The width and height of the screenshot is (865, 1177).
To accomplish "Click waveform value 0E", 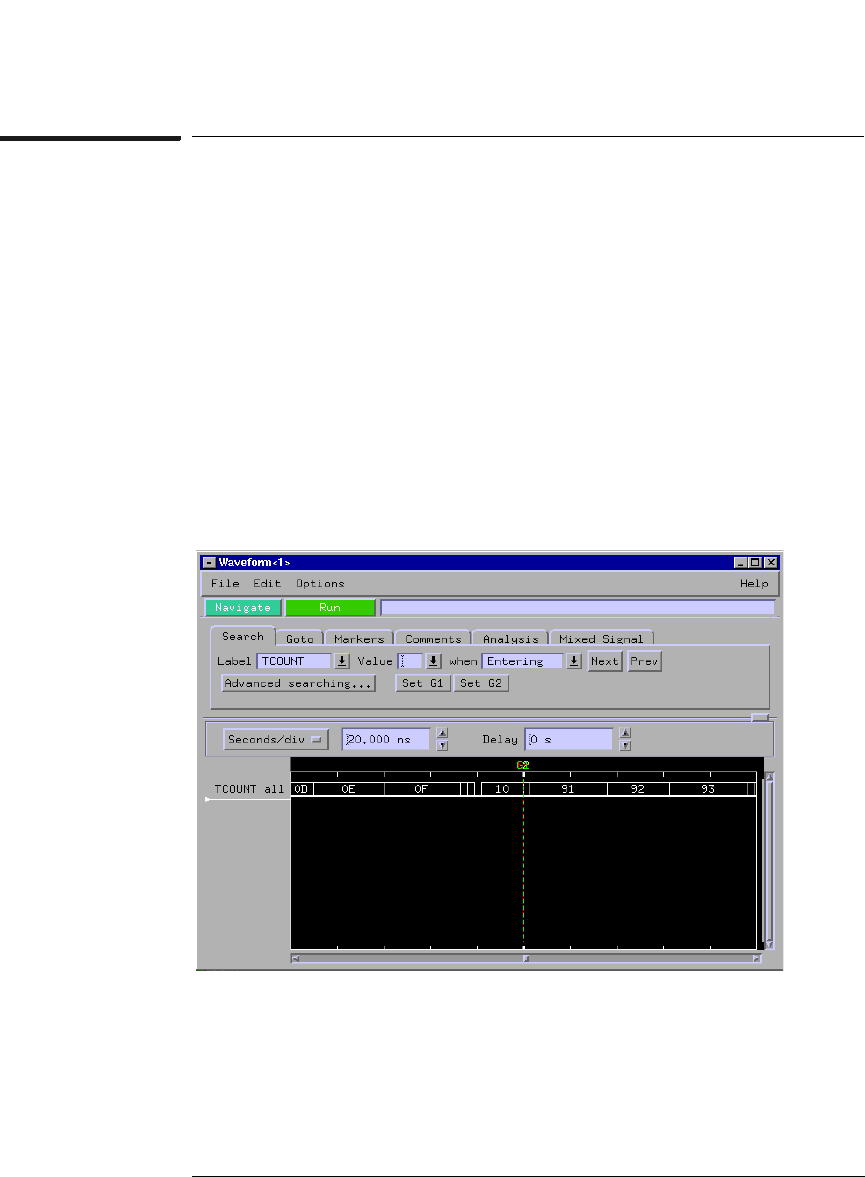I will pyautogui.click(x=348, y=789).
